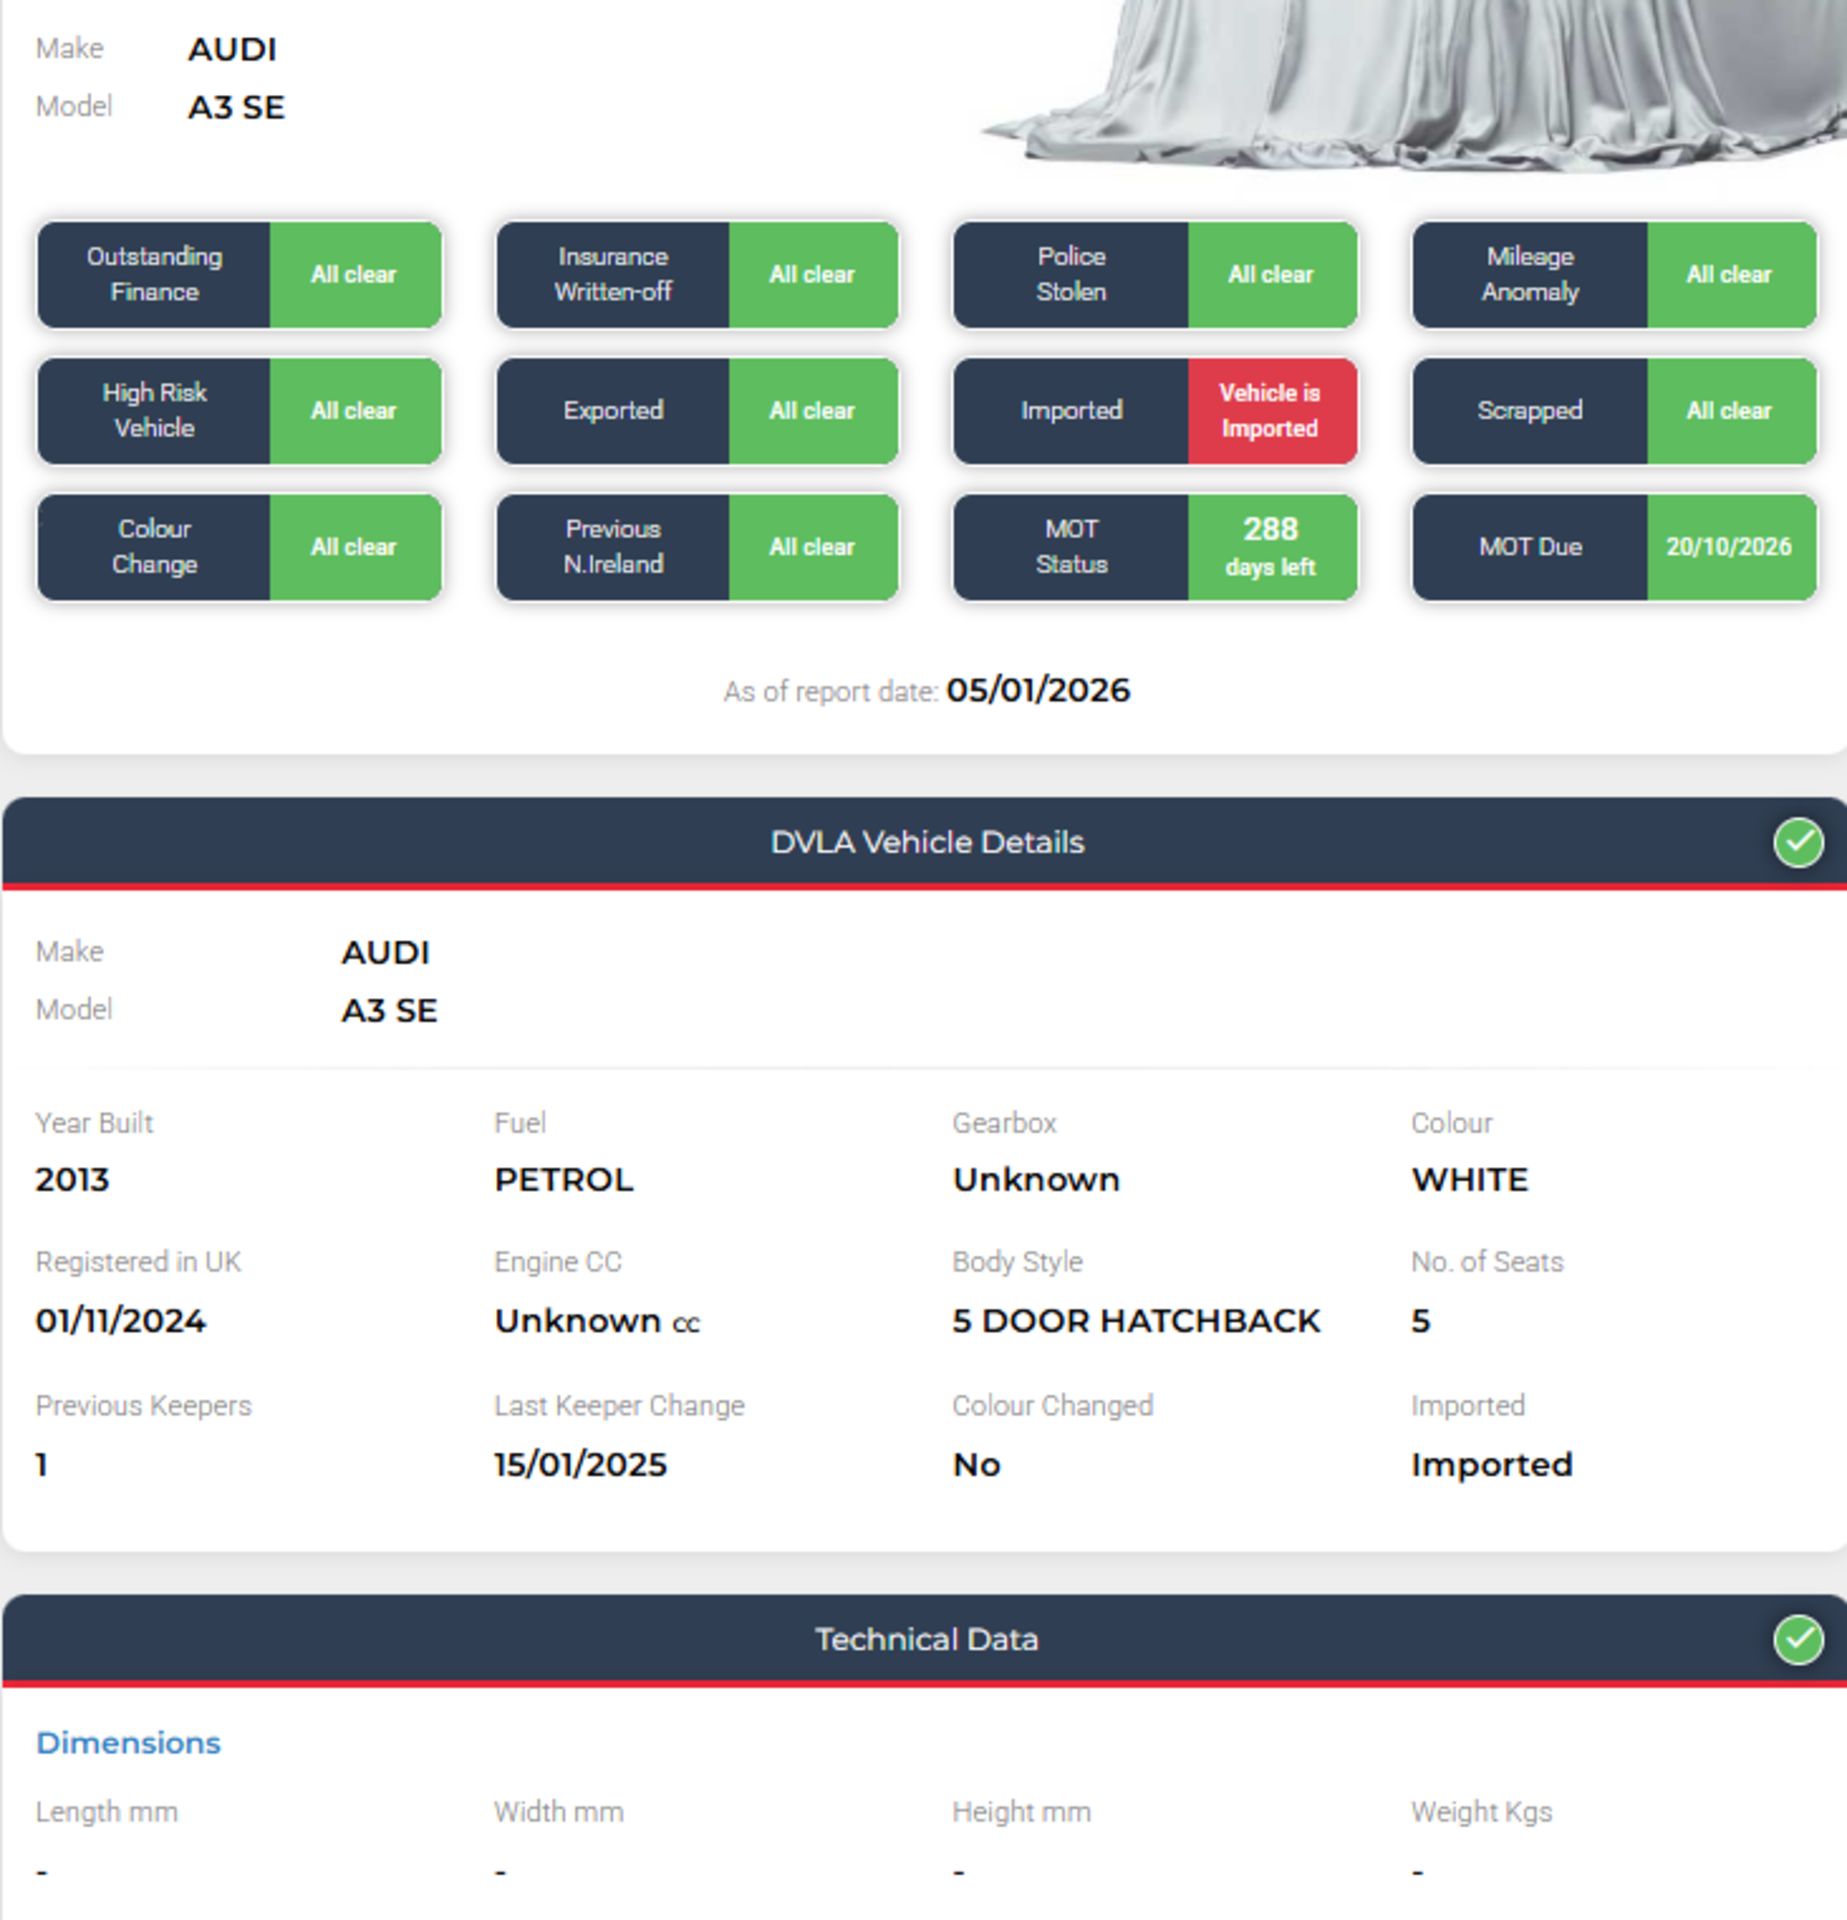1847x1920 pixels.
Task: Select the Insurance Written-off status badge
Action: 697,274
